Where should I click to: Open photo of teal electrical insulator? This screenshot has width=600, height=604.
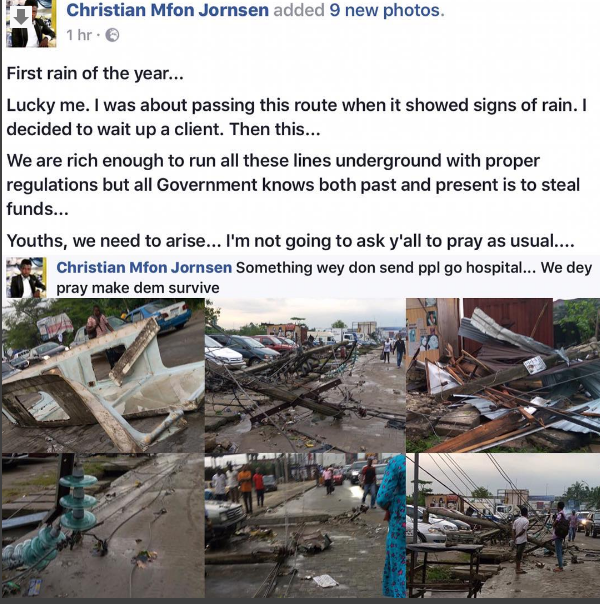[103, 525]
